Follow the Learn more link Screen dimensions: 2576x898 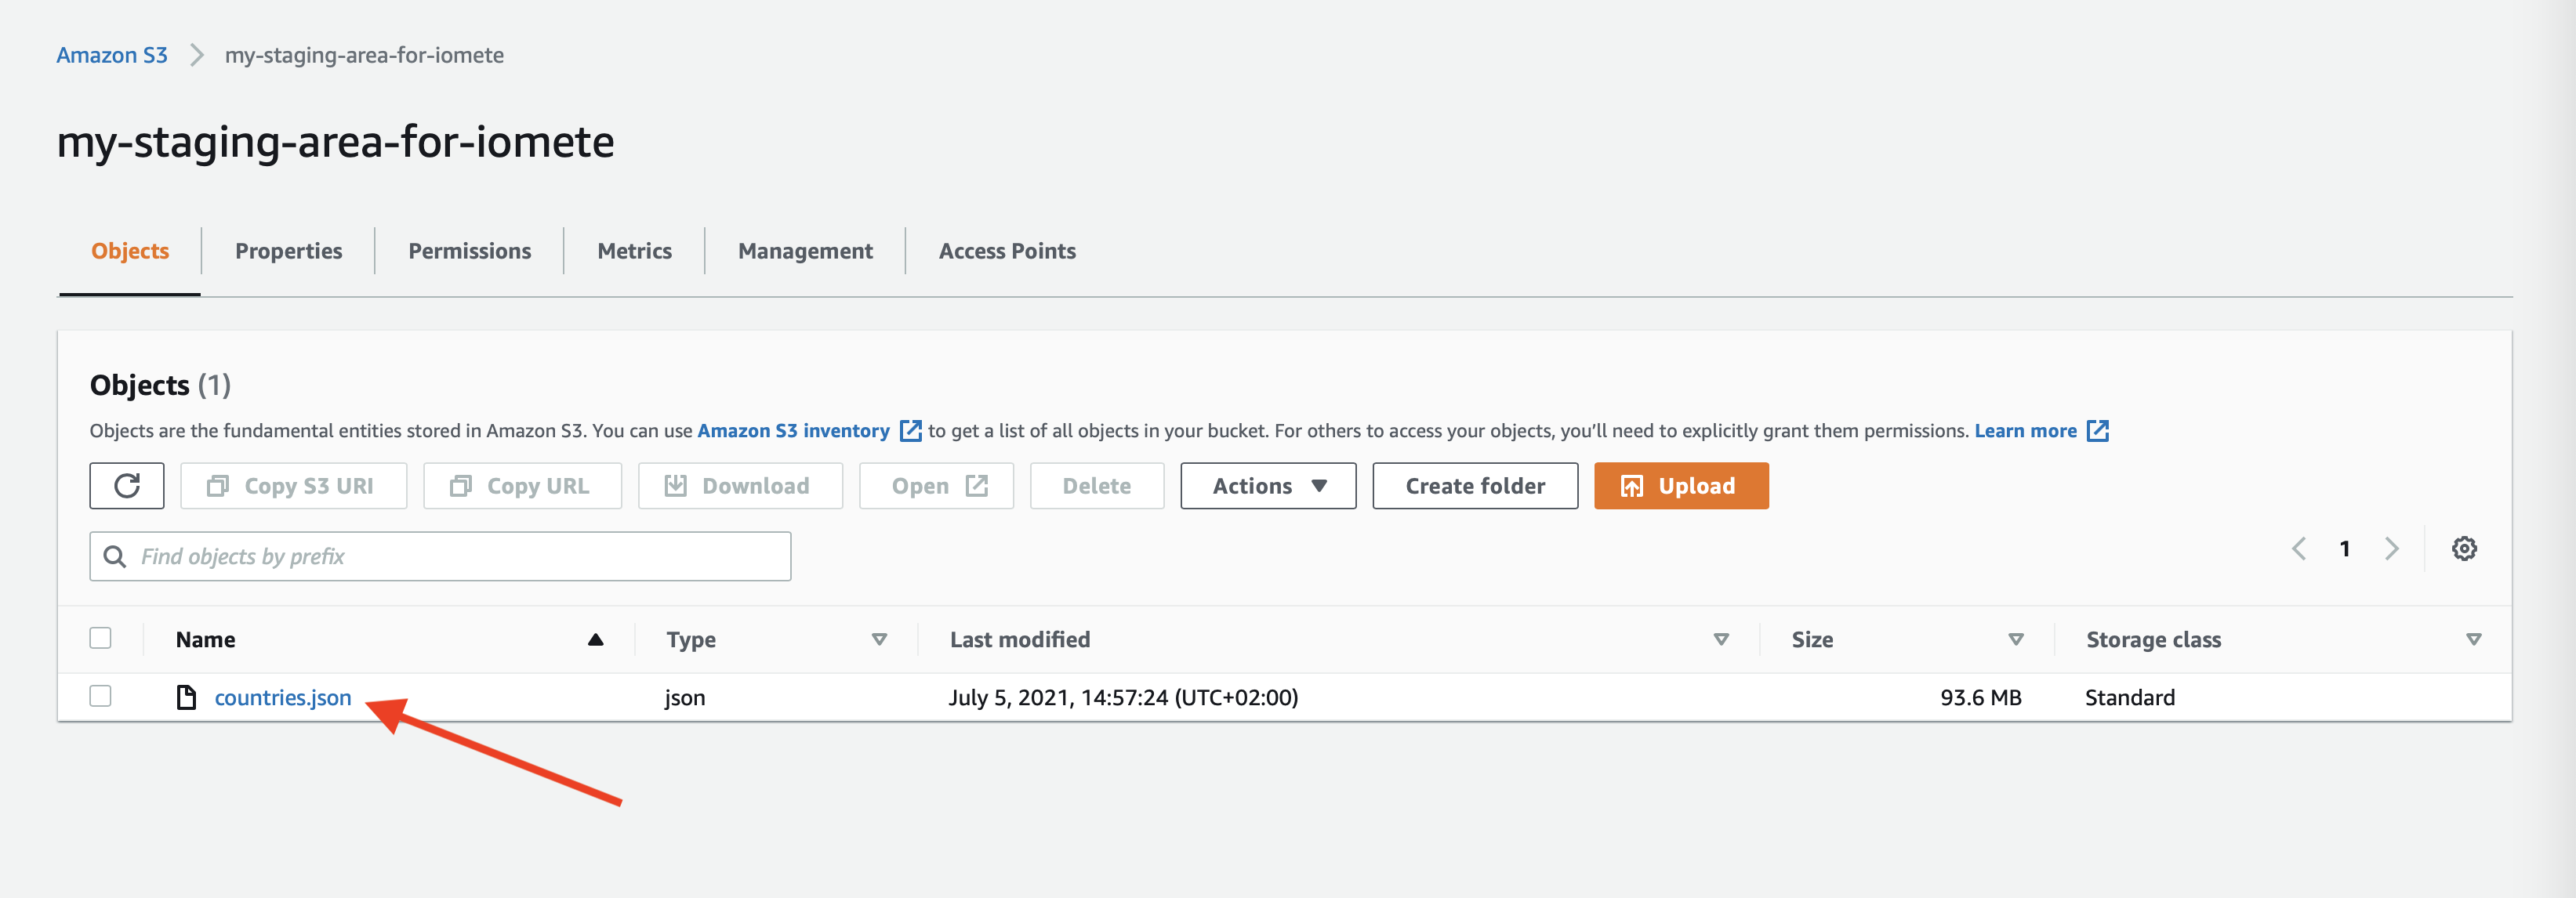click(2025, 431)
